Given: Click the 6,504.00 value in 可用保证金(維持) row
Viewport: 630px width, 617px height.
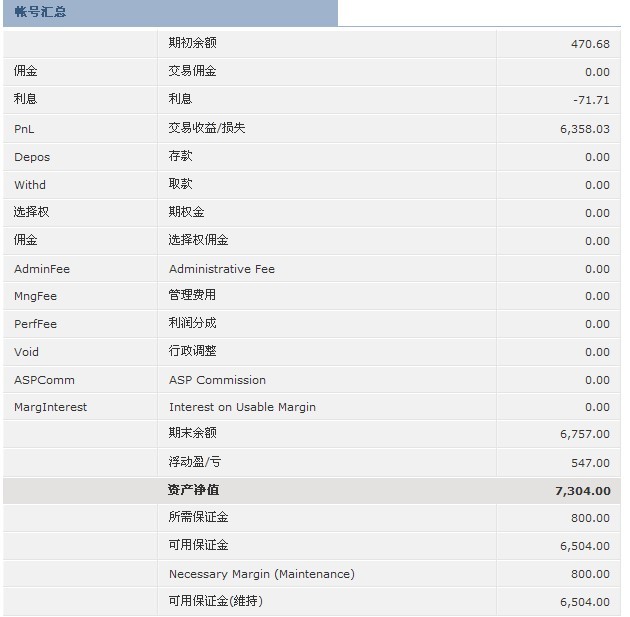Looking at the screenshot, I should tap(585, 602).
